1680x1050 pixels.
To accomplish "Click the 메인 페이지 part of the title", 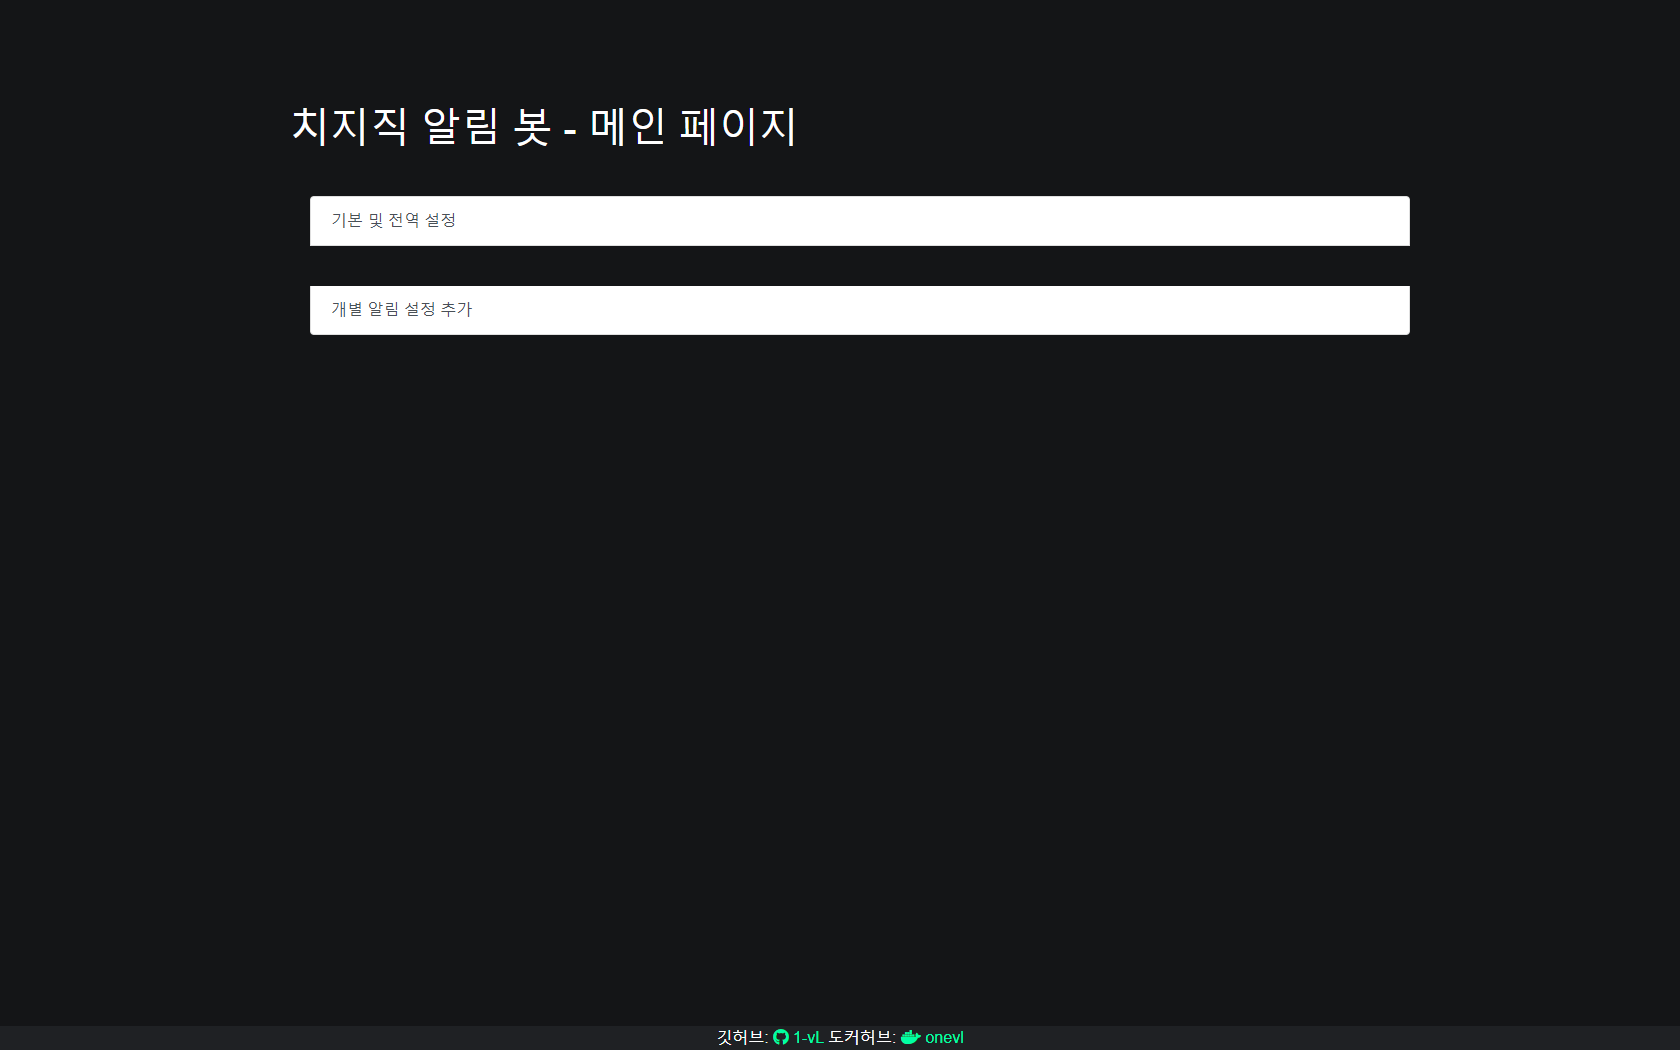I will click(x=693, y=127).
